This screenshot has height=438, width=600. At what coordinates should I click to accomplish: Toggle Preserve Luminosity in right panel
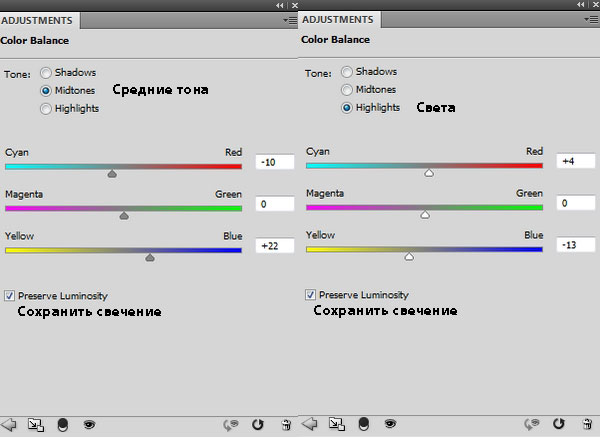[x=310, y=295]
